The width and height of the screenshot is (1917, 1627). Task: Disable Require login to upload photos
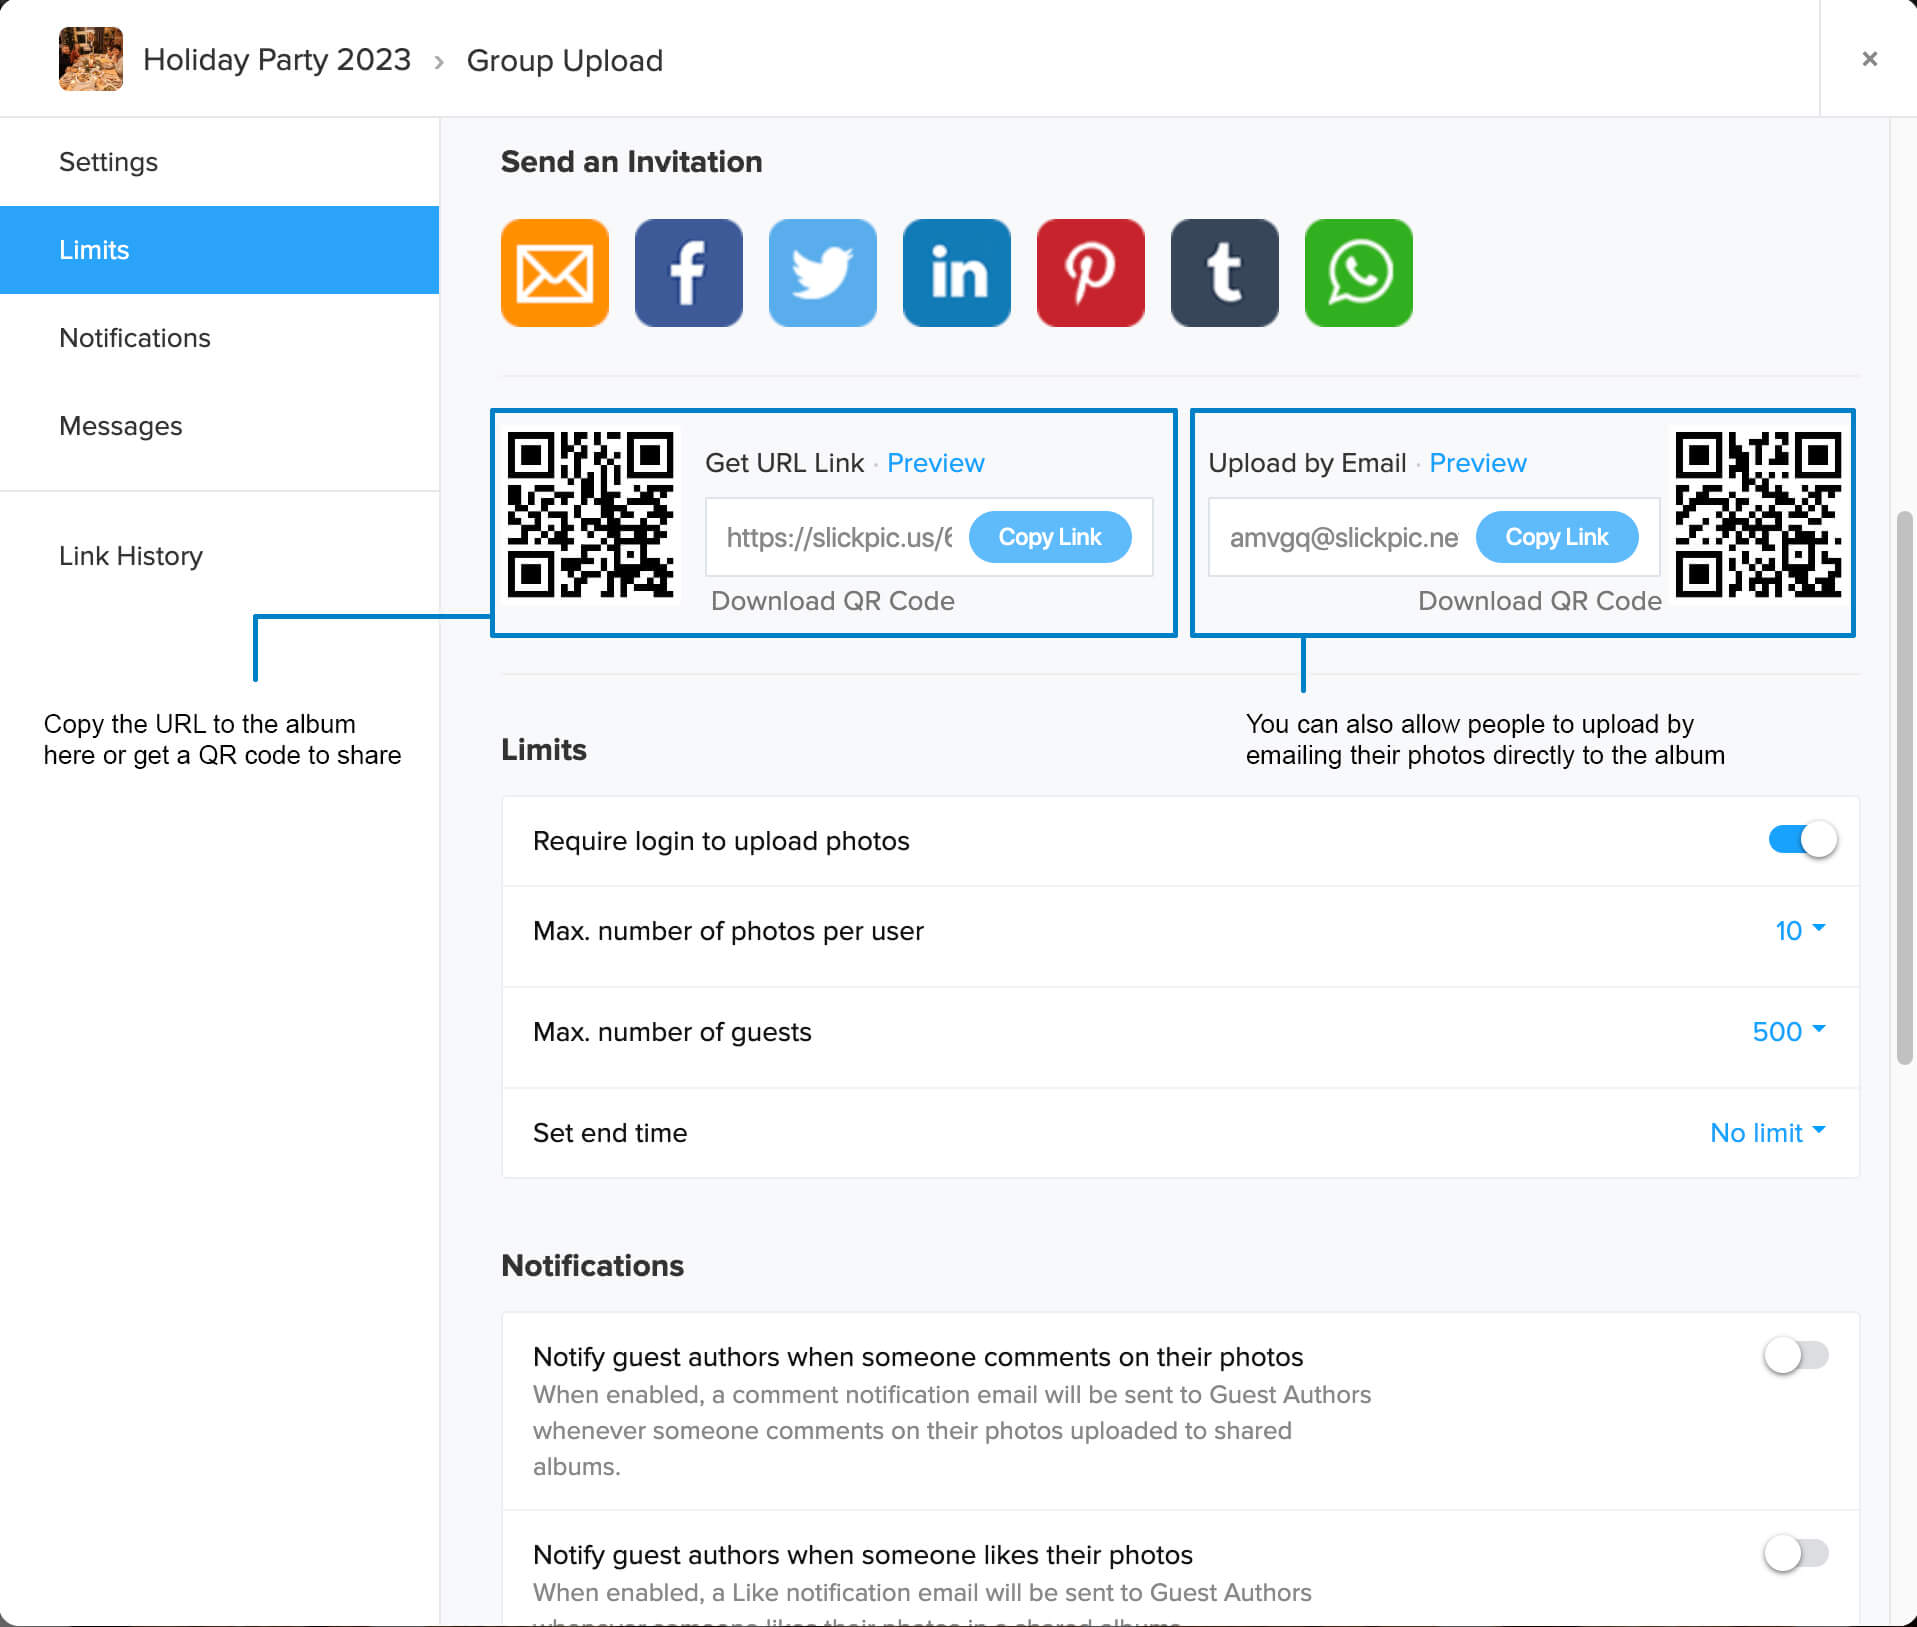click(x=1802, y=840)
